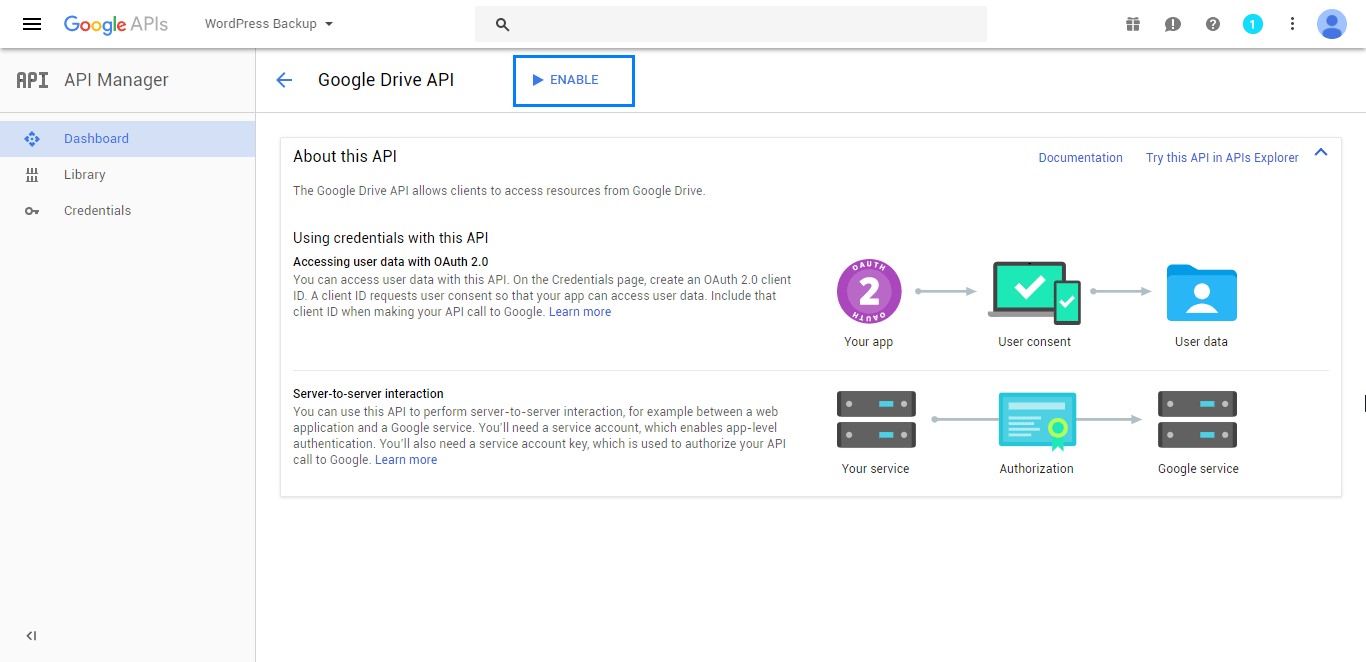Click the Dashboard sidebar icon

pos(32,139)
